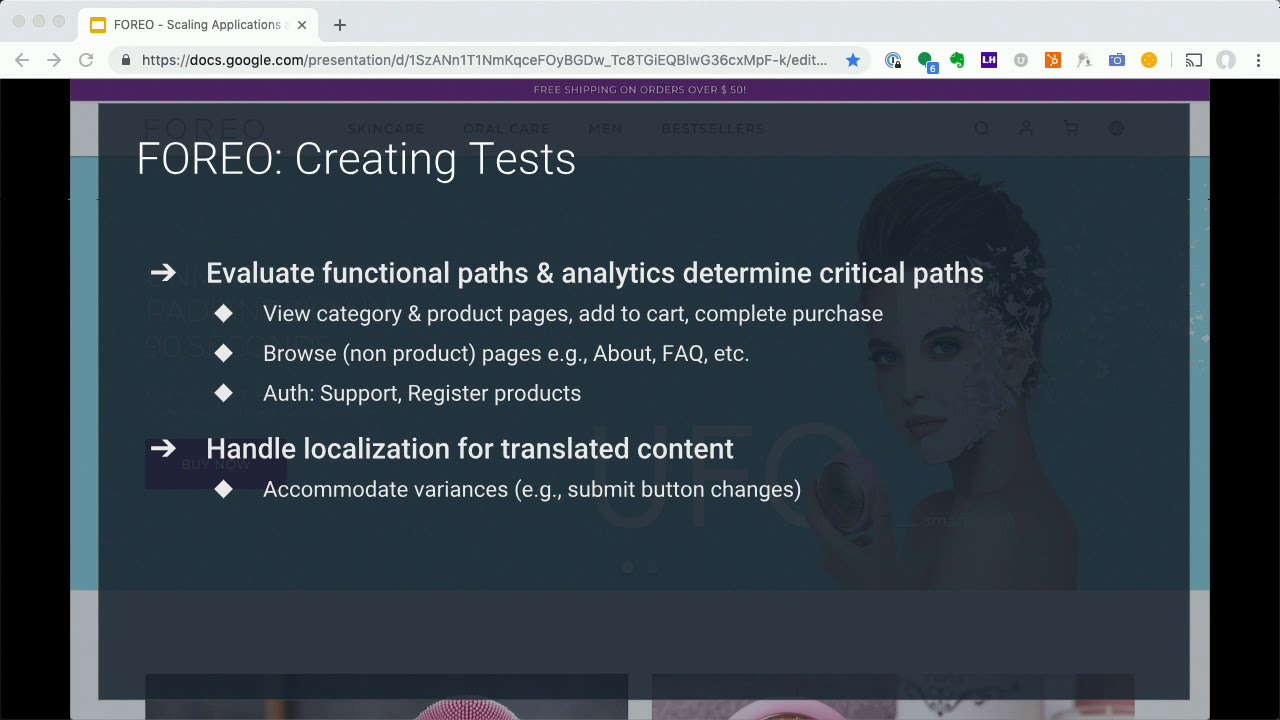Select the second carousel dot indicator
Screen dimensions: 1280x720
coord(653,567)
